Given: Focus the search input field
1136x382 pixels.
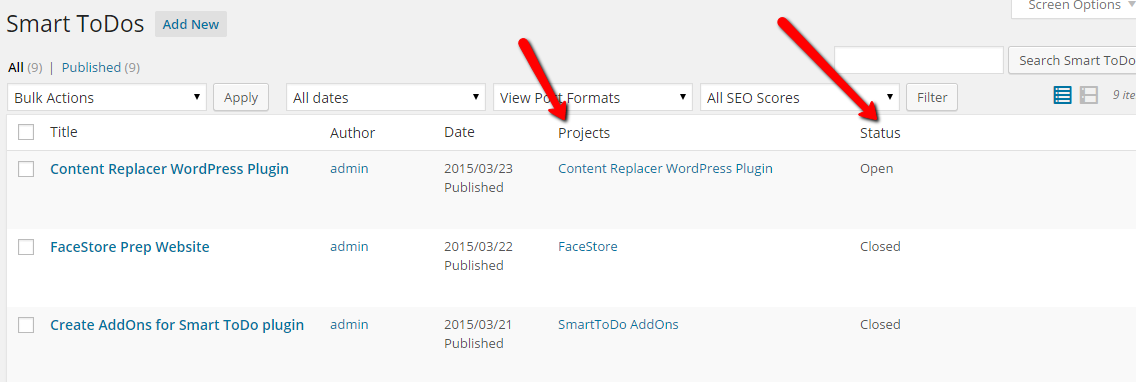Looking at the screenshot, I should [919, 60].
